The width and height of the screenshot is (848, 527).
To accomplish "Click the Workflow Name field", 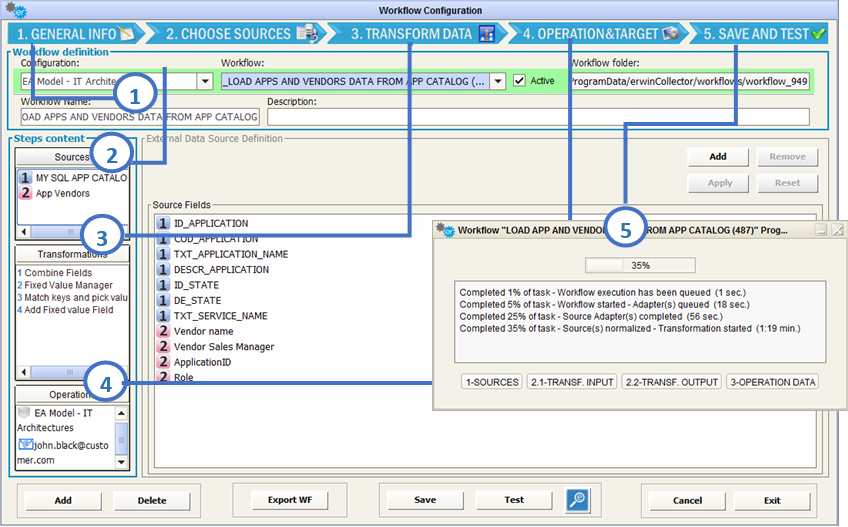I will 140,117.
